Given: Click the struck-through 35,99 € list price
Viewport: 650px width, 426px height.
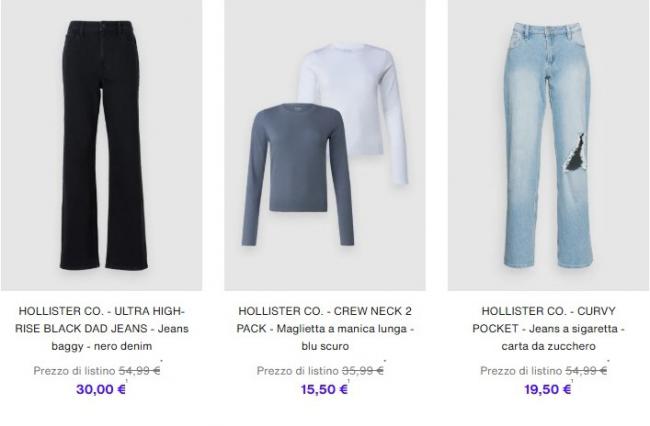Looking at the screenshot, I should 363,370.
